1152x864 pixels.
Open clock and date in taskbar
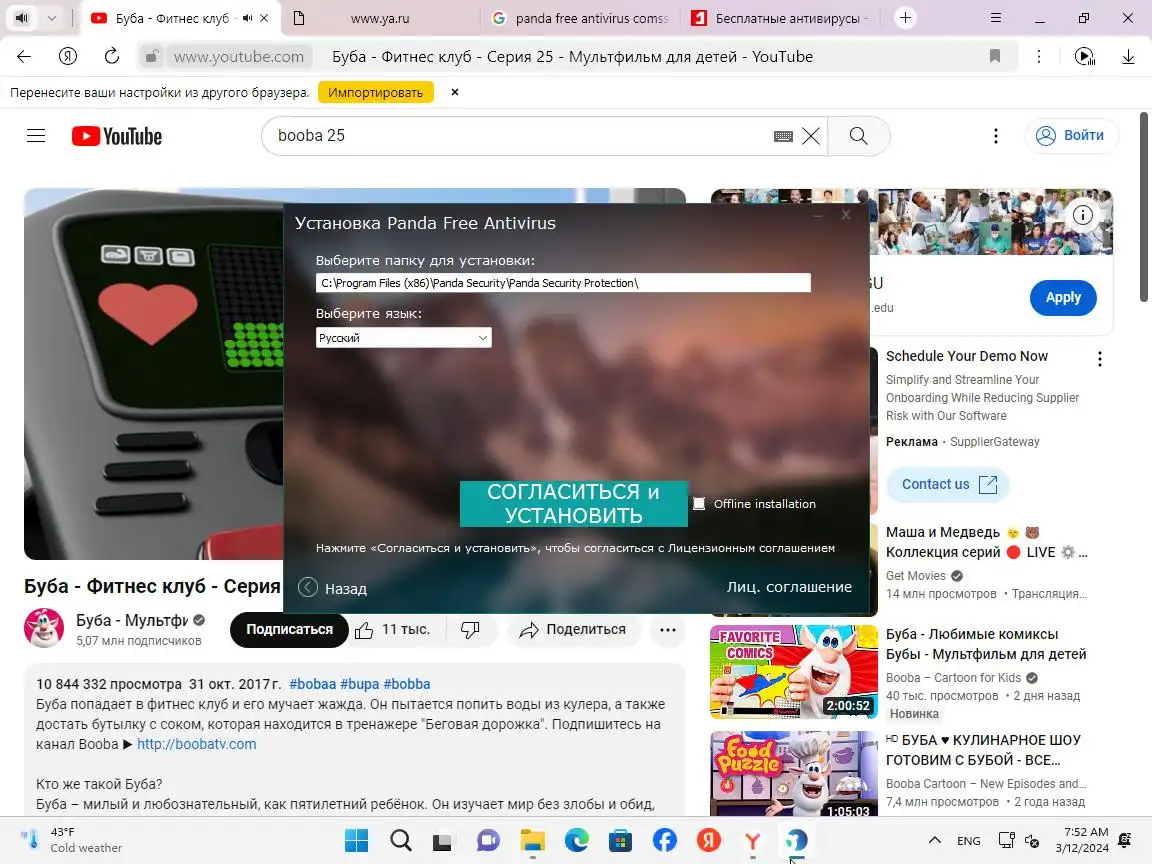pyautogui.click(x=1081, y=840)
